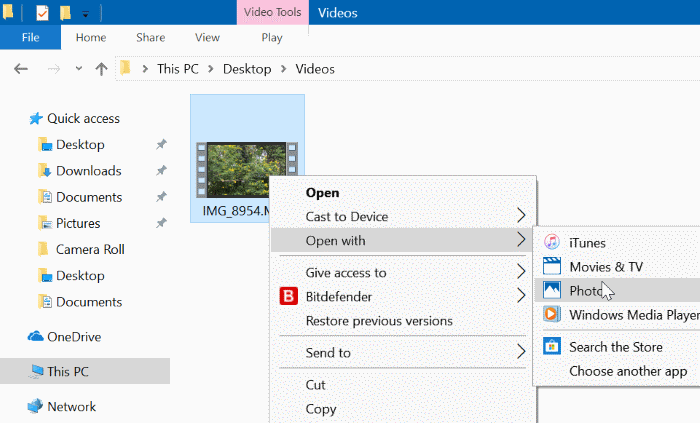Click the Windows Media Player icon
The height and width of the screenshot is (423, 700).
pyautogui.click(x=551, y=314)
